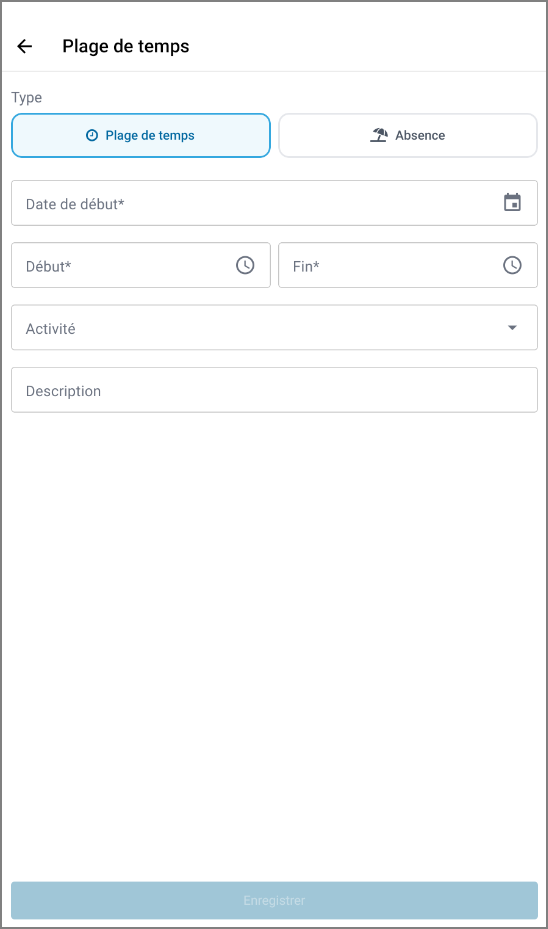Click the beach umbrella Absence icon
The image size is (548, 929).
pyautogui.click(x=379, y=135)
